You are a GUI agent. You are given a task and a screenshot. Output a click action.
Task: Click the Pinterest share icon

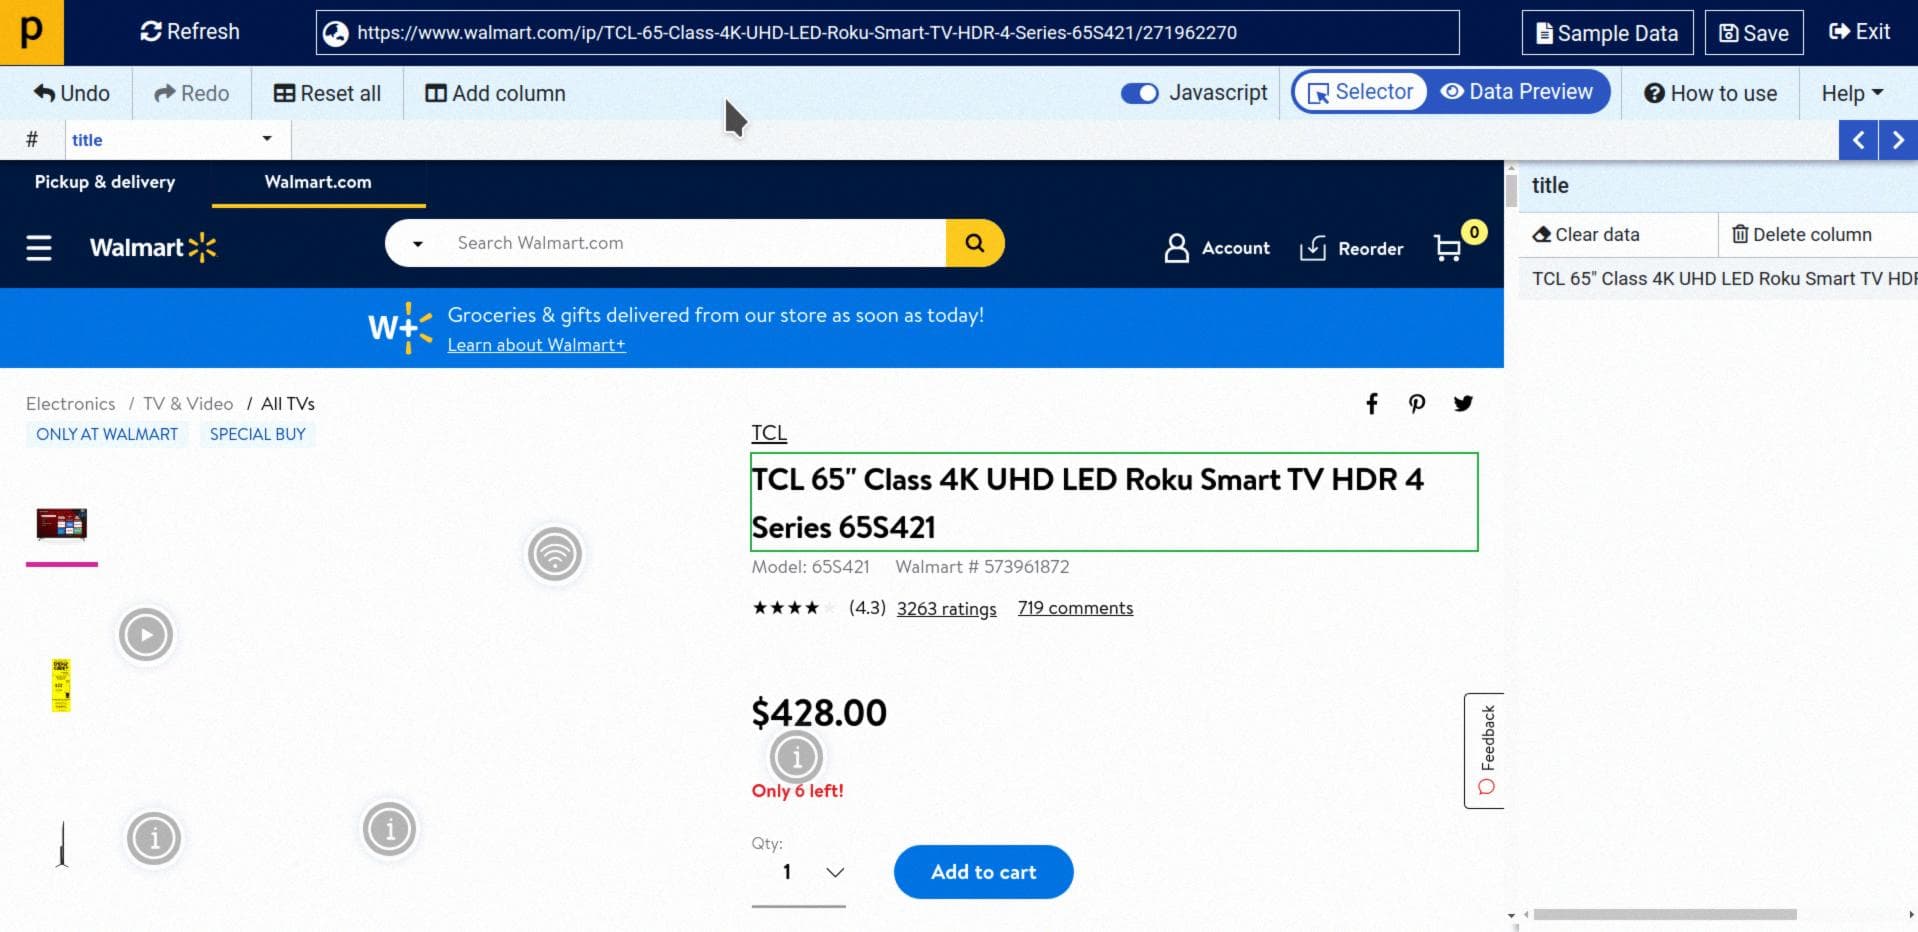pos(1417,404)
